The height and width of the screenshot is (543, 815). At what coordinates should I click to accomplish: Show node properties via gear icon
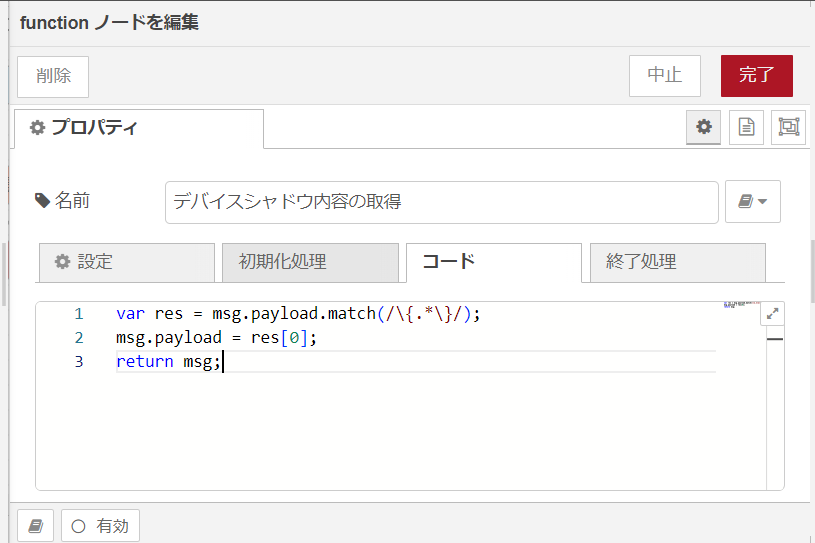pos(704,127)
